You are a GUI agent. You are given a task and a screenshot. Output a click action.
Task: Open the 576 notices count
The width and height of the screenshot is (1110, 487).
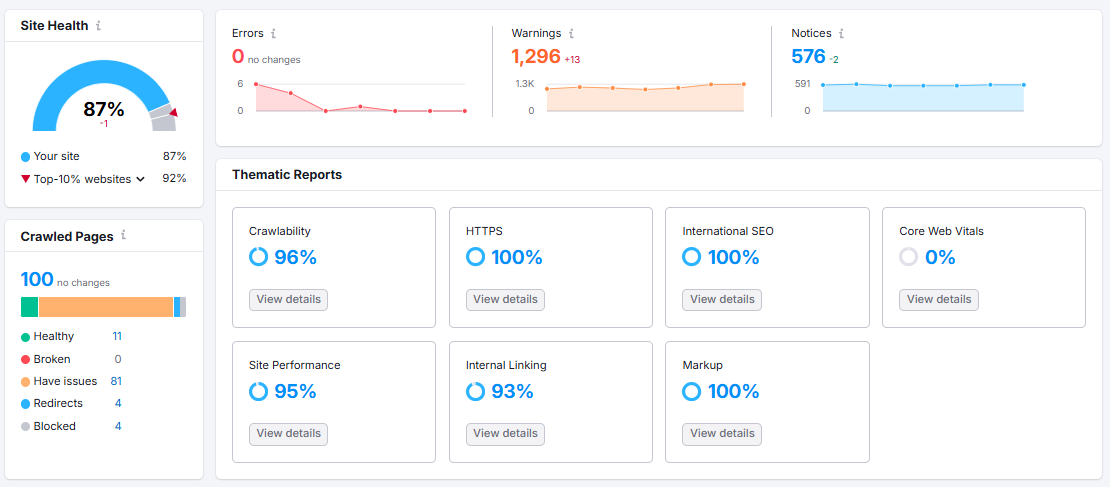pyautogui.click(x=808, y=57)
